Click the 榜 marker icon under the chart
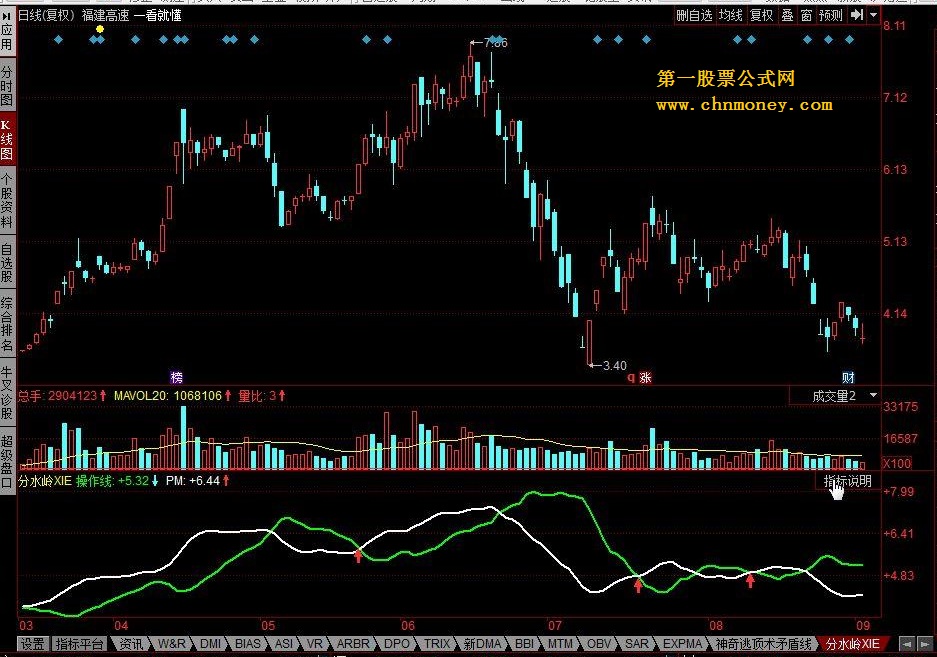 tap(176, 377)
